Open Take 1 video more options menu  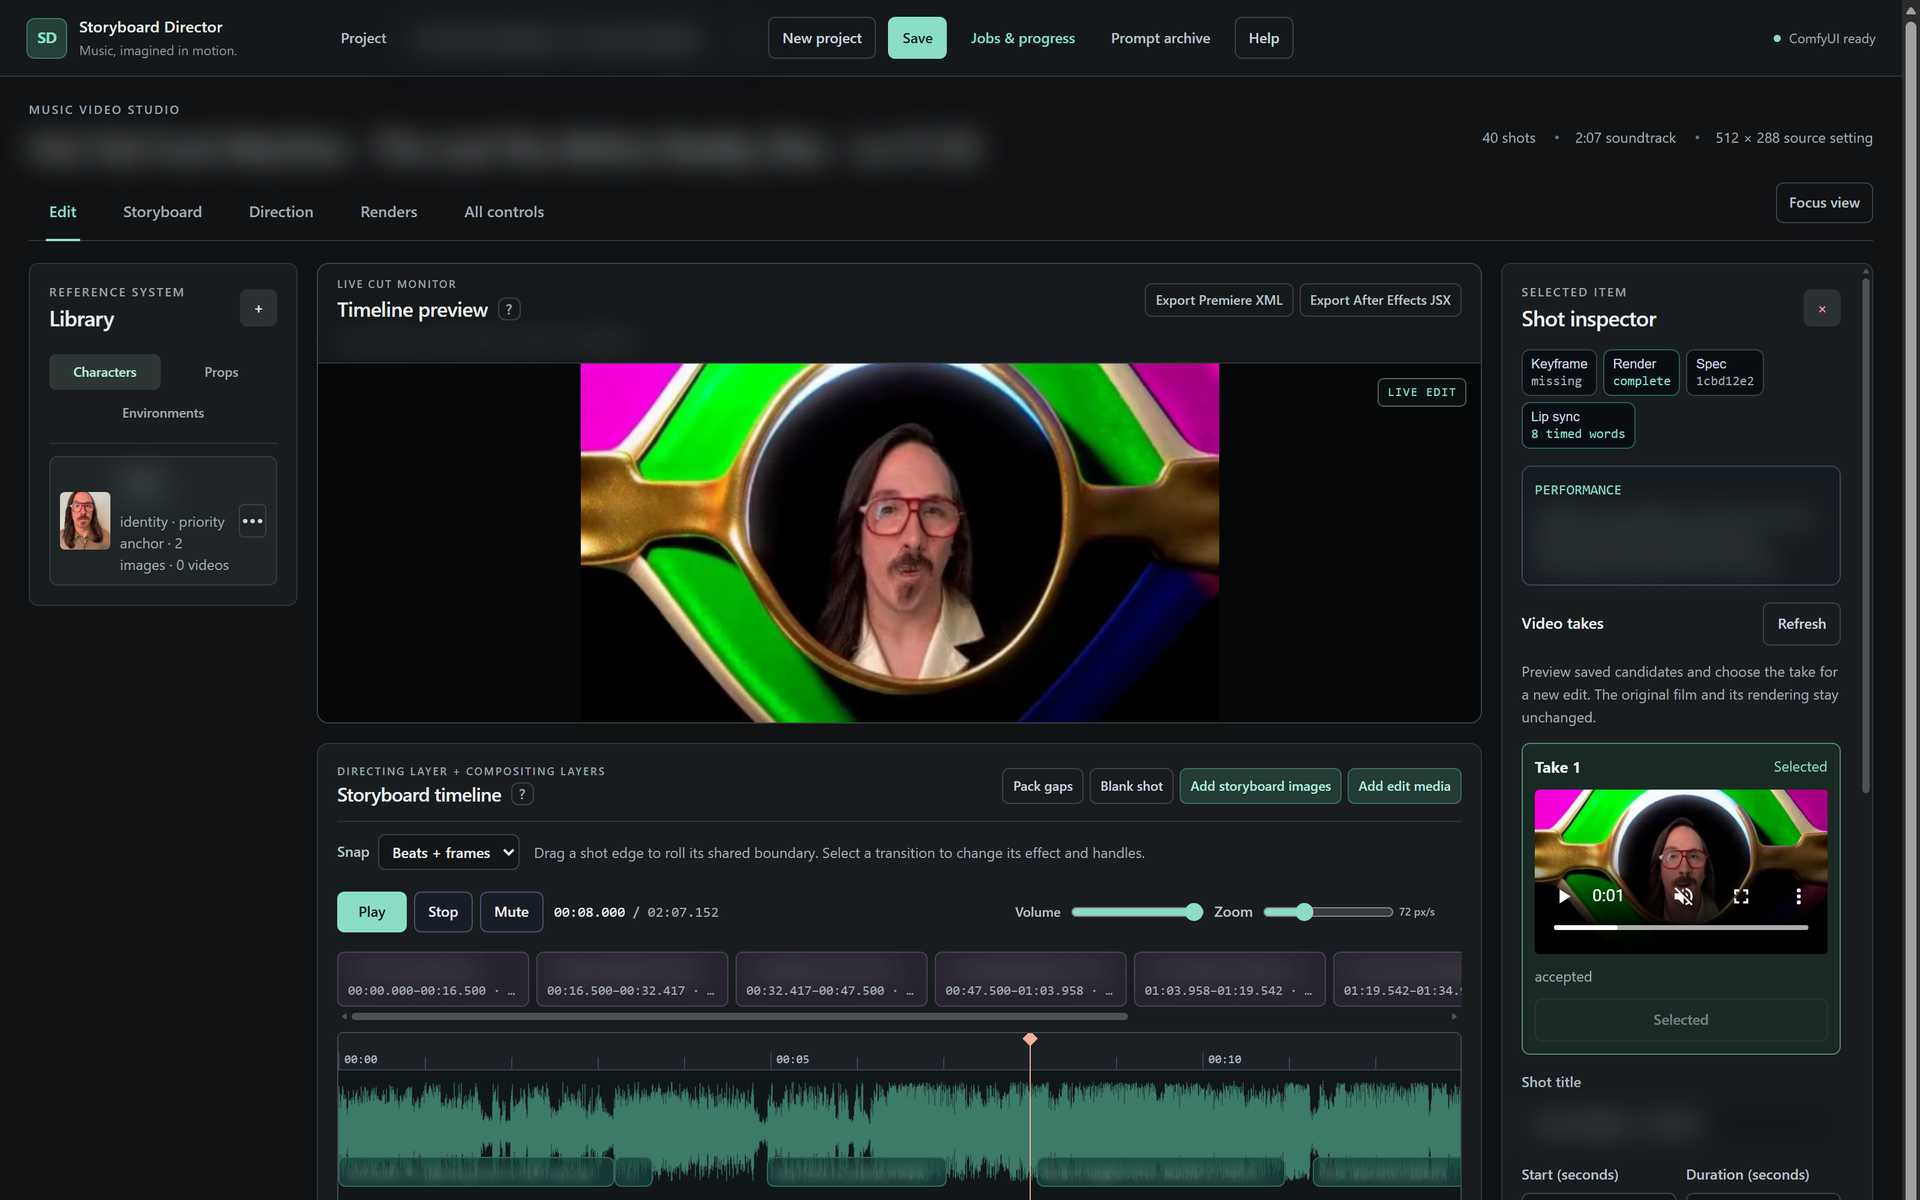coord(1798,896)
